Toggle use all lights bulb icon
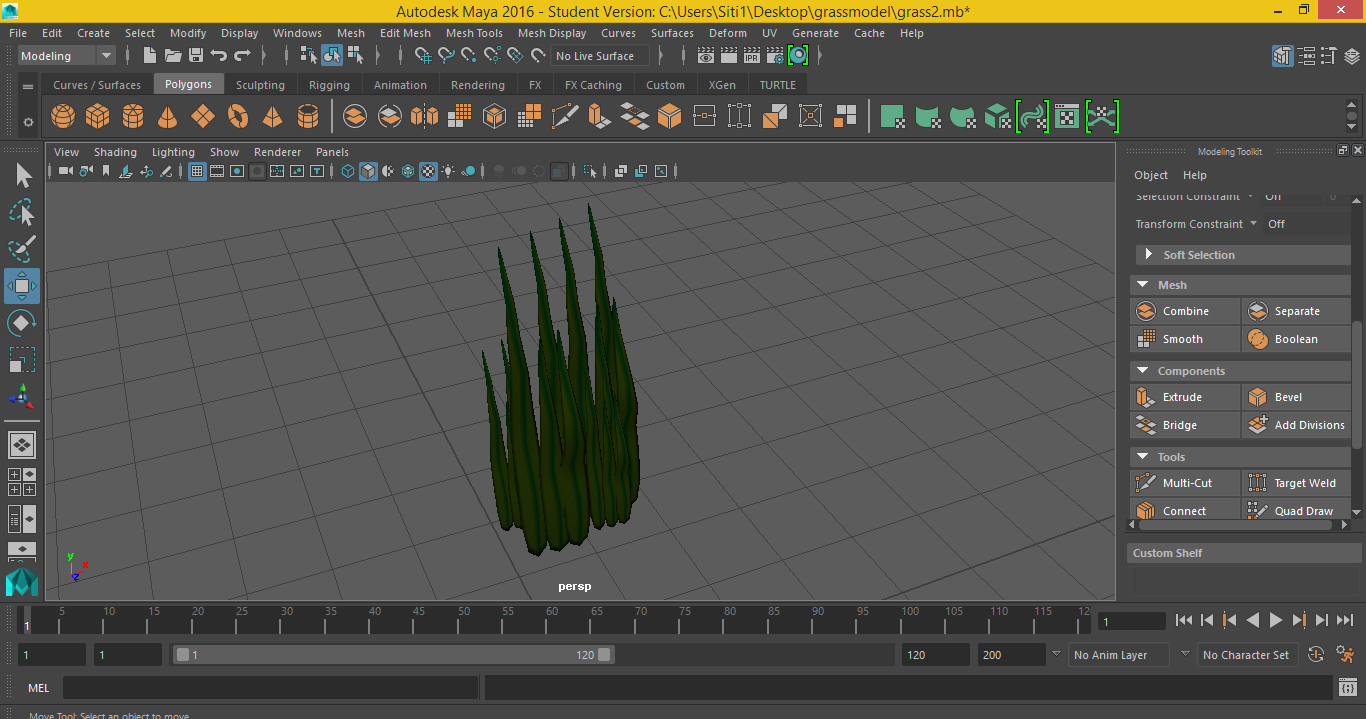The height and width of the screenshot is (719, 1366). tap(448, 172)
